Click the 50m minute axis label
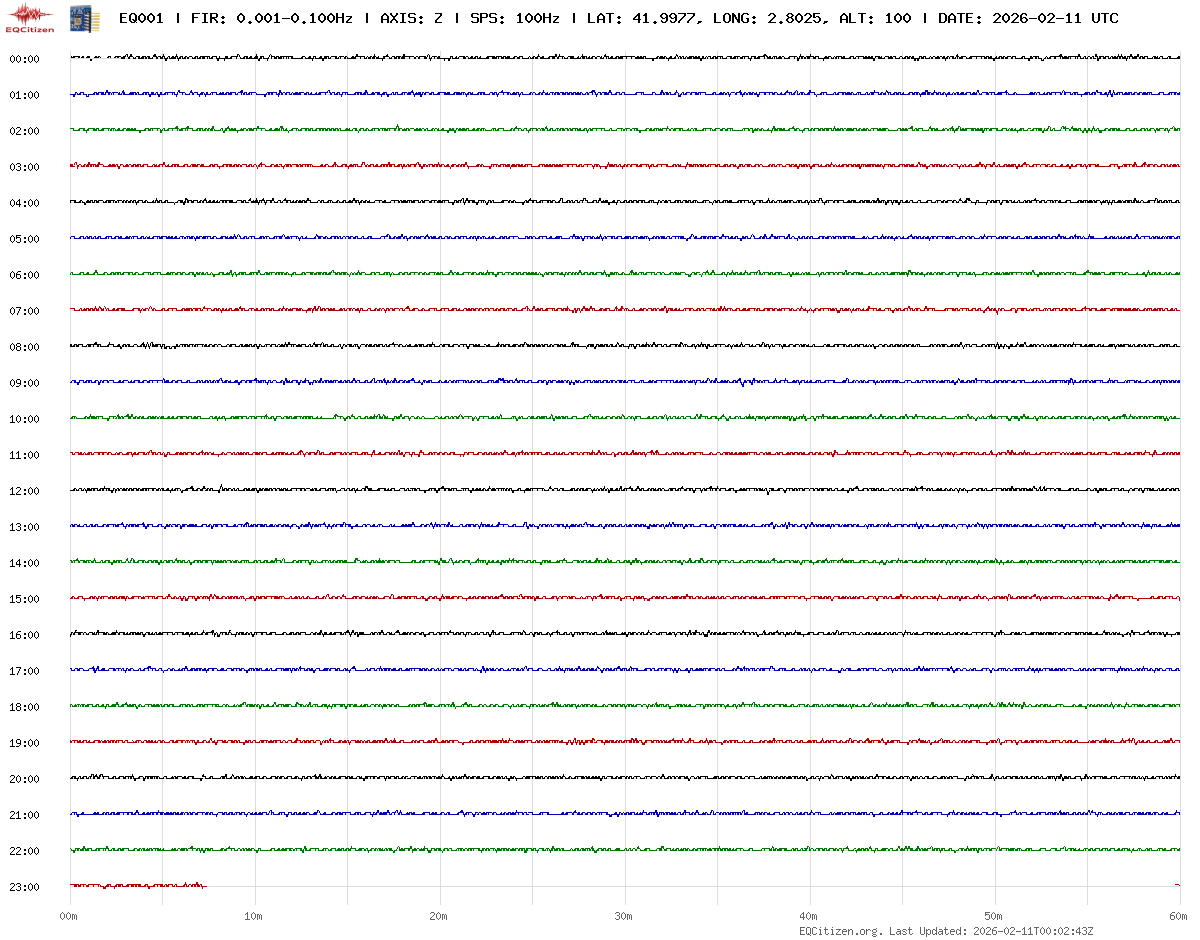 [994, 916]
